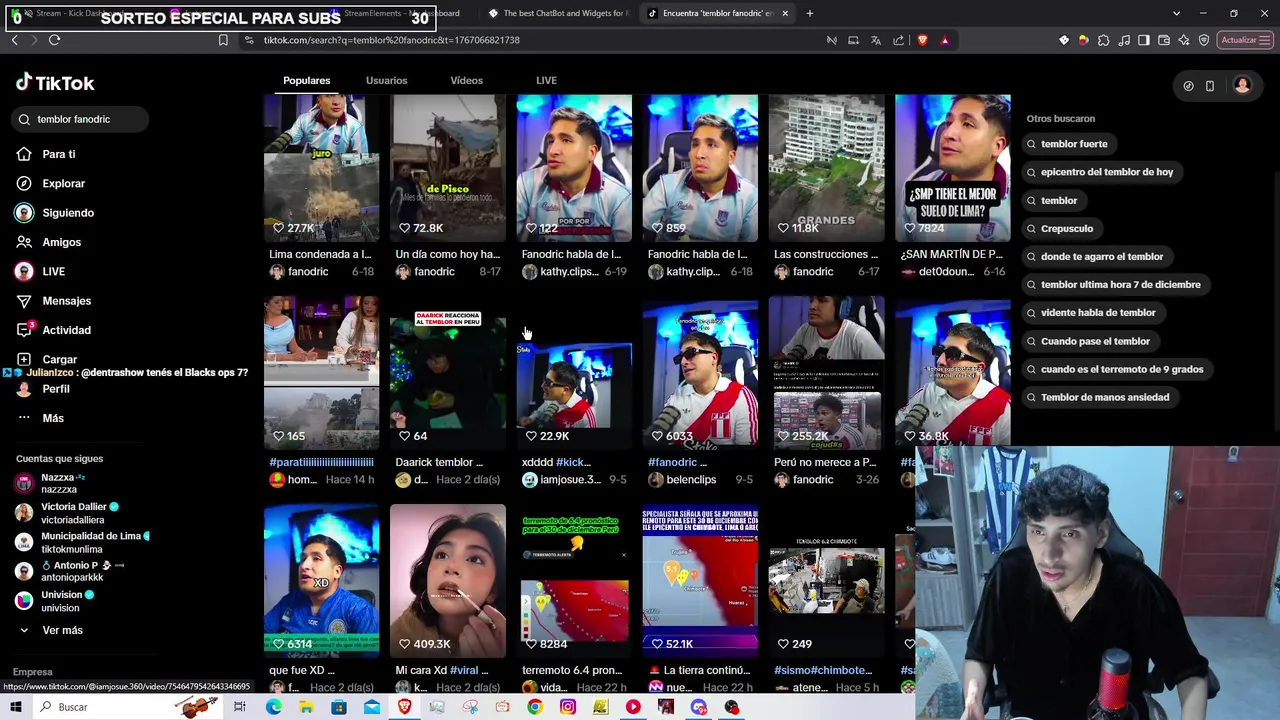Click the mobile app icon in TikTok header
Image resolution: width=1280 pixels, height=720 pixels.
pyautogui.click(x=1210, y=86)
